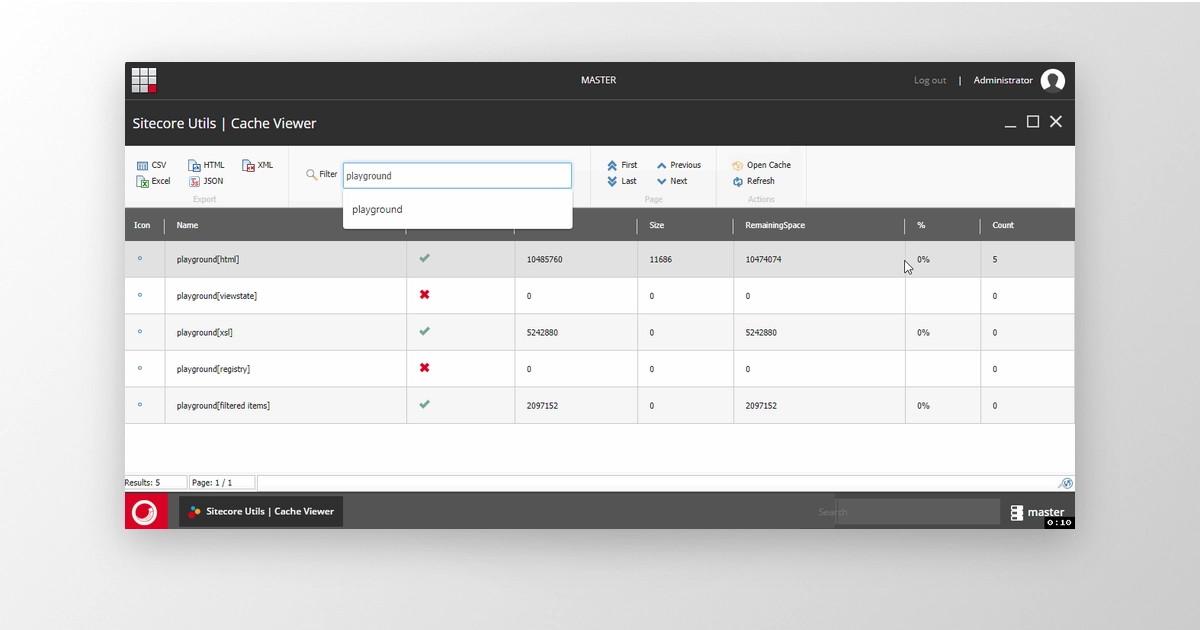
Task: Export the table as CSV
Action: pos(152,165)
